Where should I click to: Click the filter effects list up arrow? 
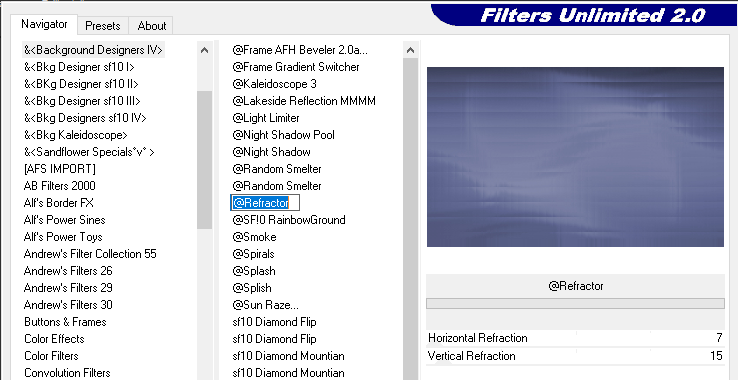tap(410, 49)
